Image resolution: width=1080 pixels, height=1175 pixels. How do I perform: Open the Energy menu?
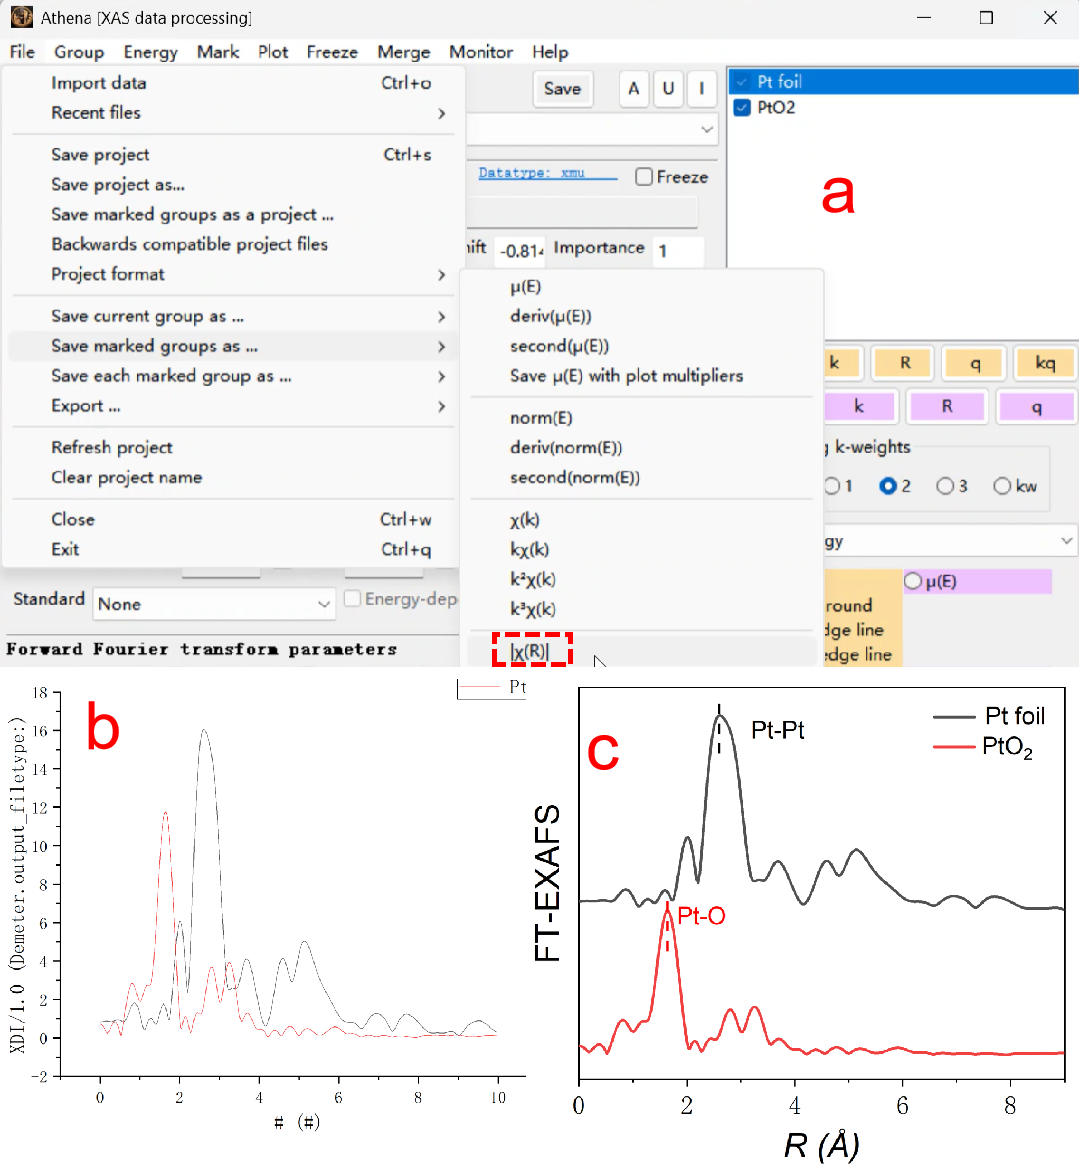151,52
